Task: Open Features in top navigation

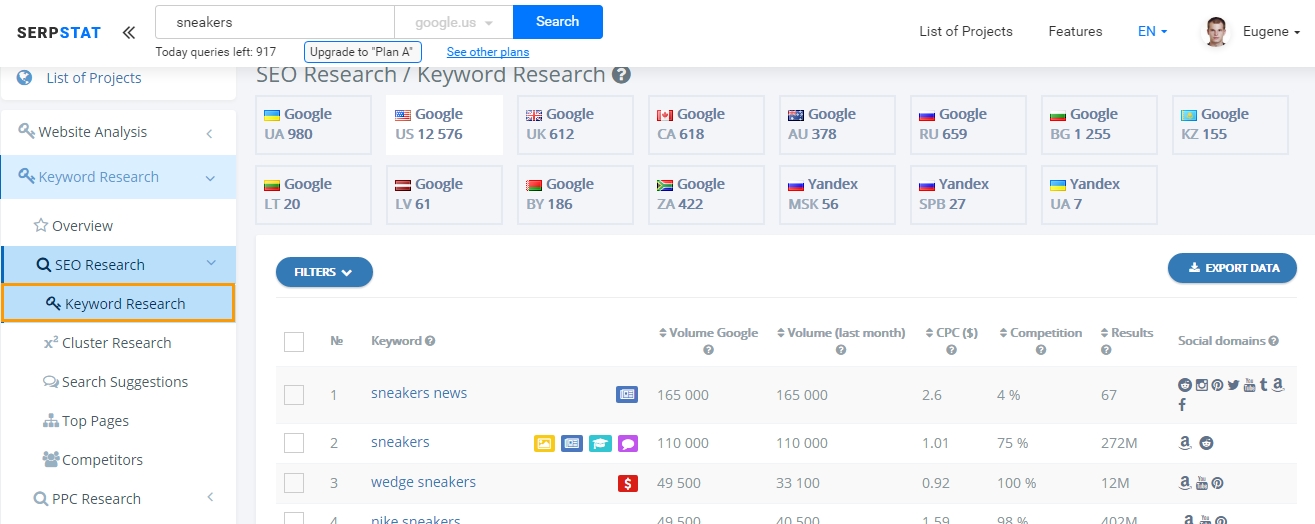Action: point(1075,32)
